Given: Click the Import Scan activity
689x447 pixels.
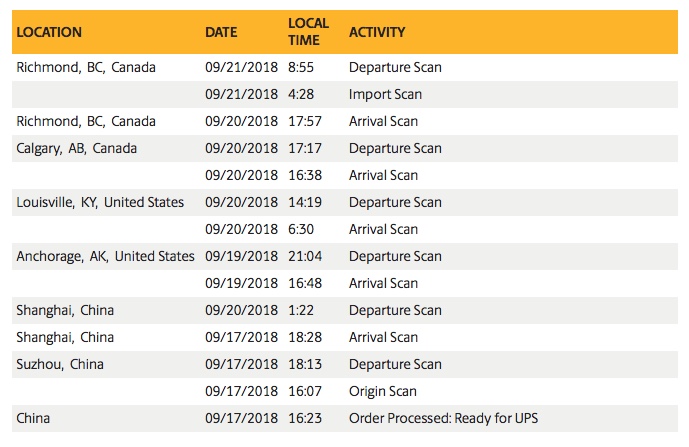Looking at the screenshot, I should tap(385, 94).
